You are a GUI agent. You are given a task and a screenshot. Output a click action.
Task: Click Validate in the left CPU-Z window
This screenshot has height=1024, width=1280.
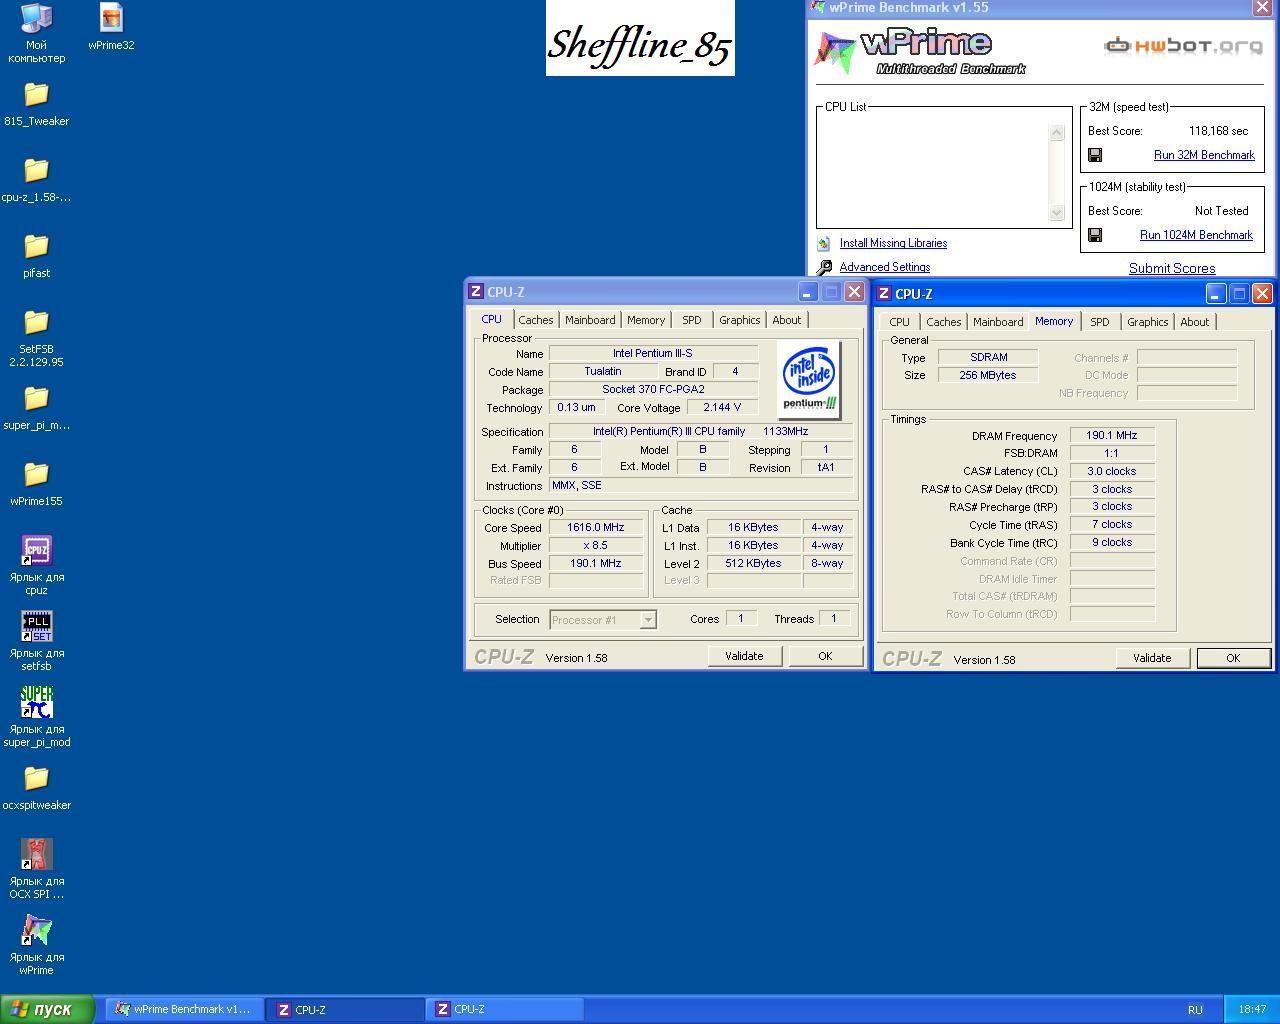(x=744, y=656)
